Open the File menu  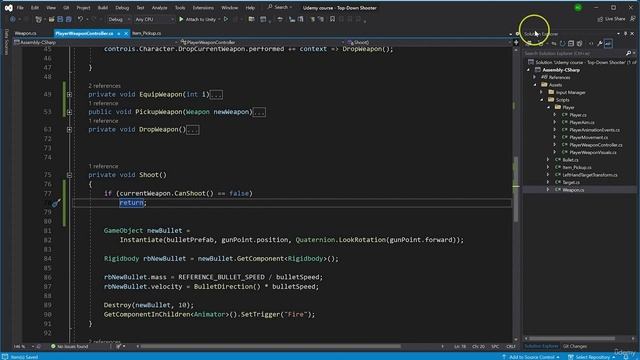(x=20, y=7)
